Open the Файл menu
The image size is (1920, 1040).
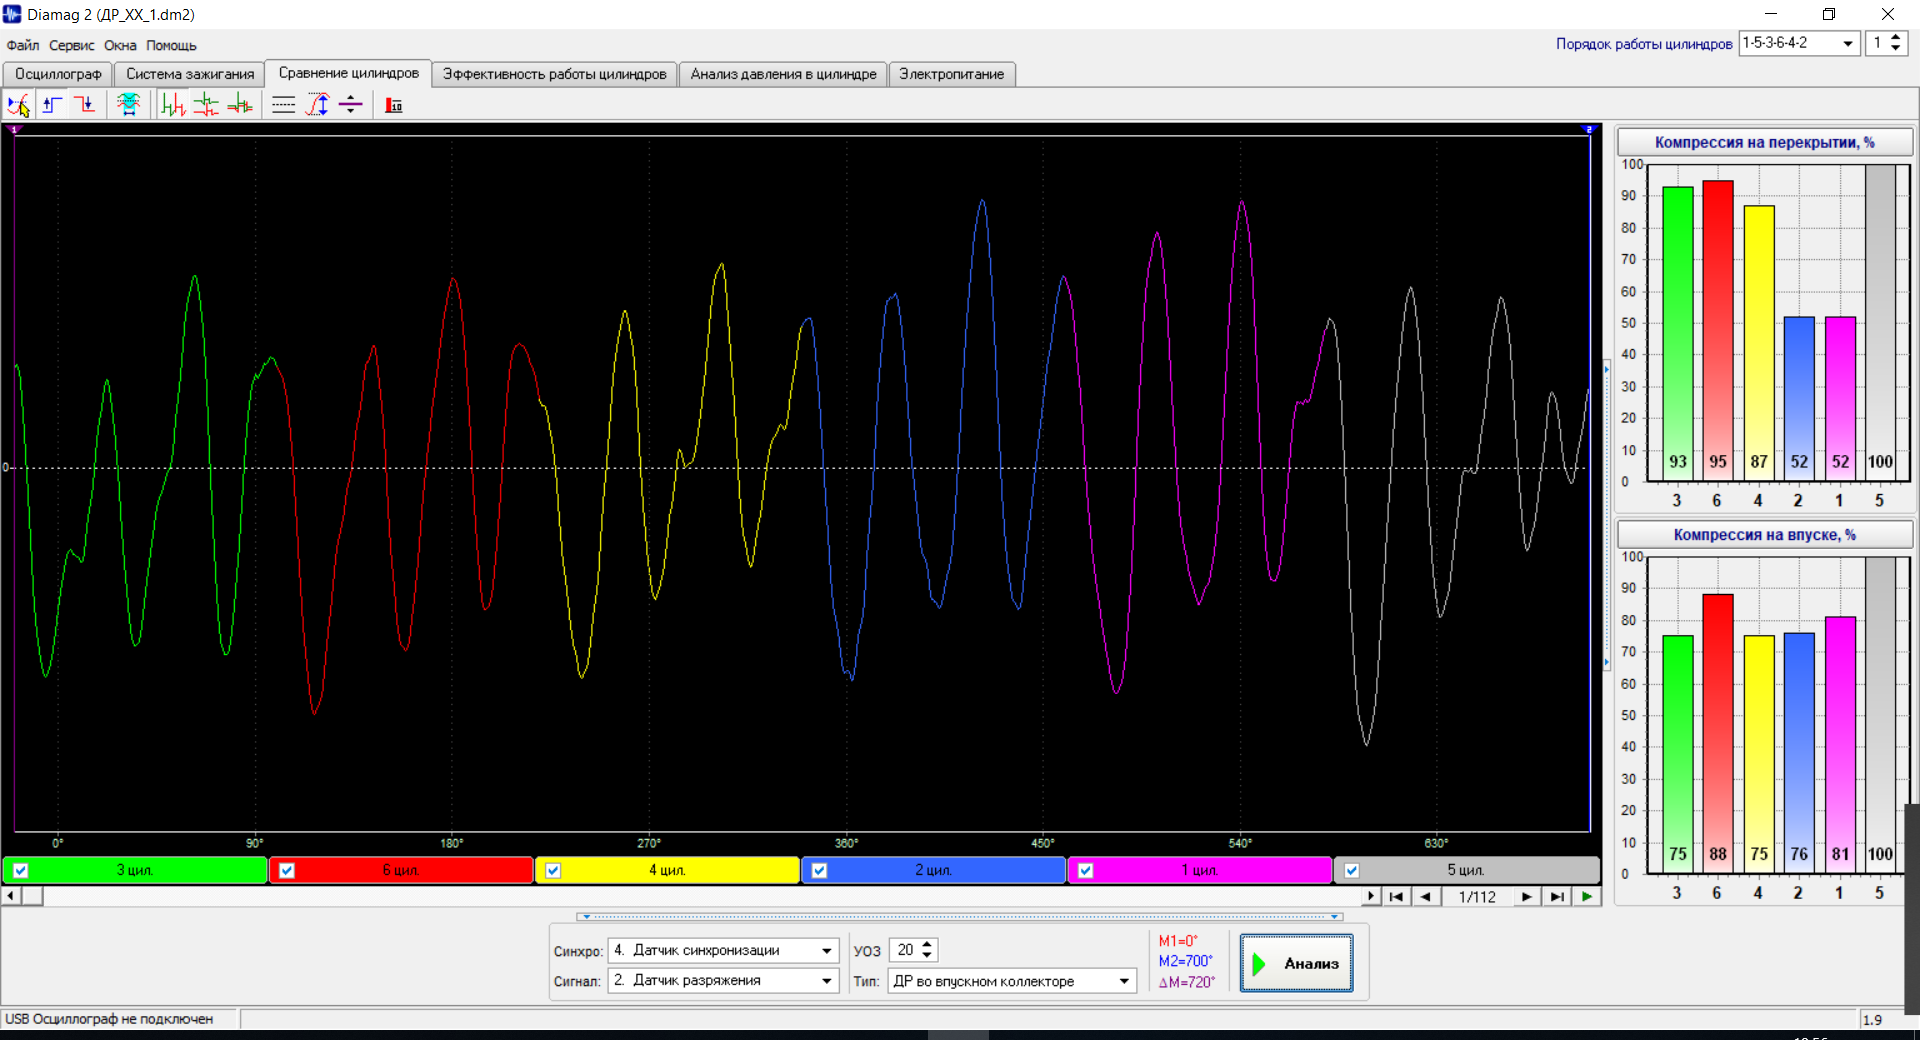(22, 45)
